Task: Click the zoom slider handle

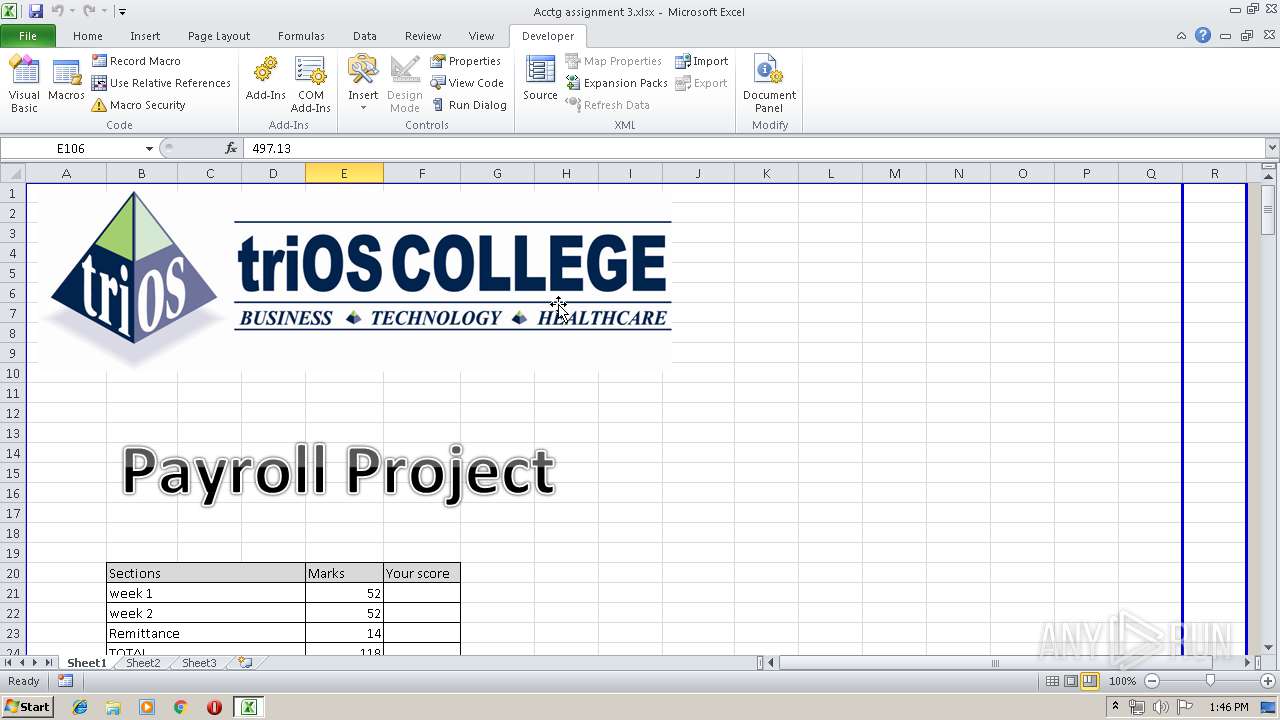Action: click(x=1210, y=681)
